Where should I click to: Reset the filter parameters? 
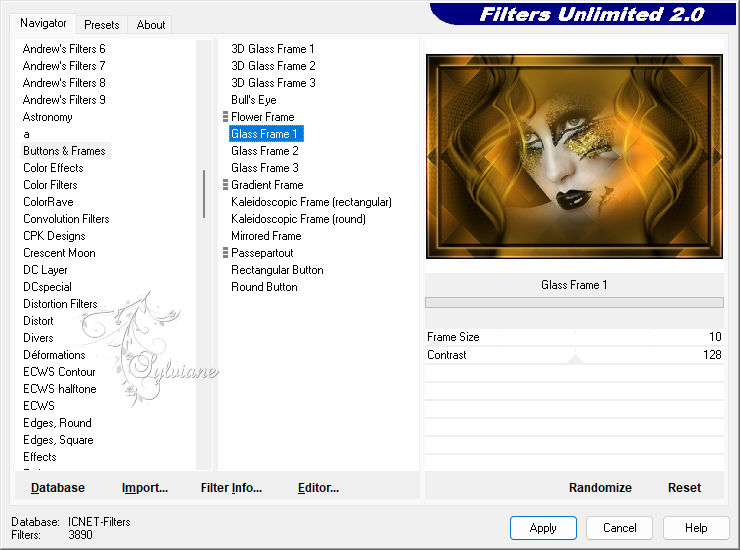tap(684, 487)
